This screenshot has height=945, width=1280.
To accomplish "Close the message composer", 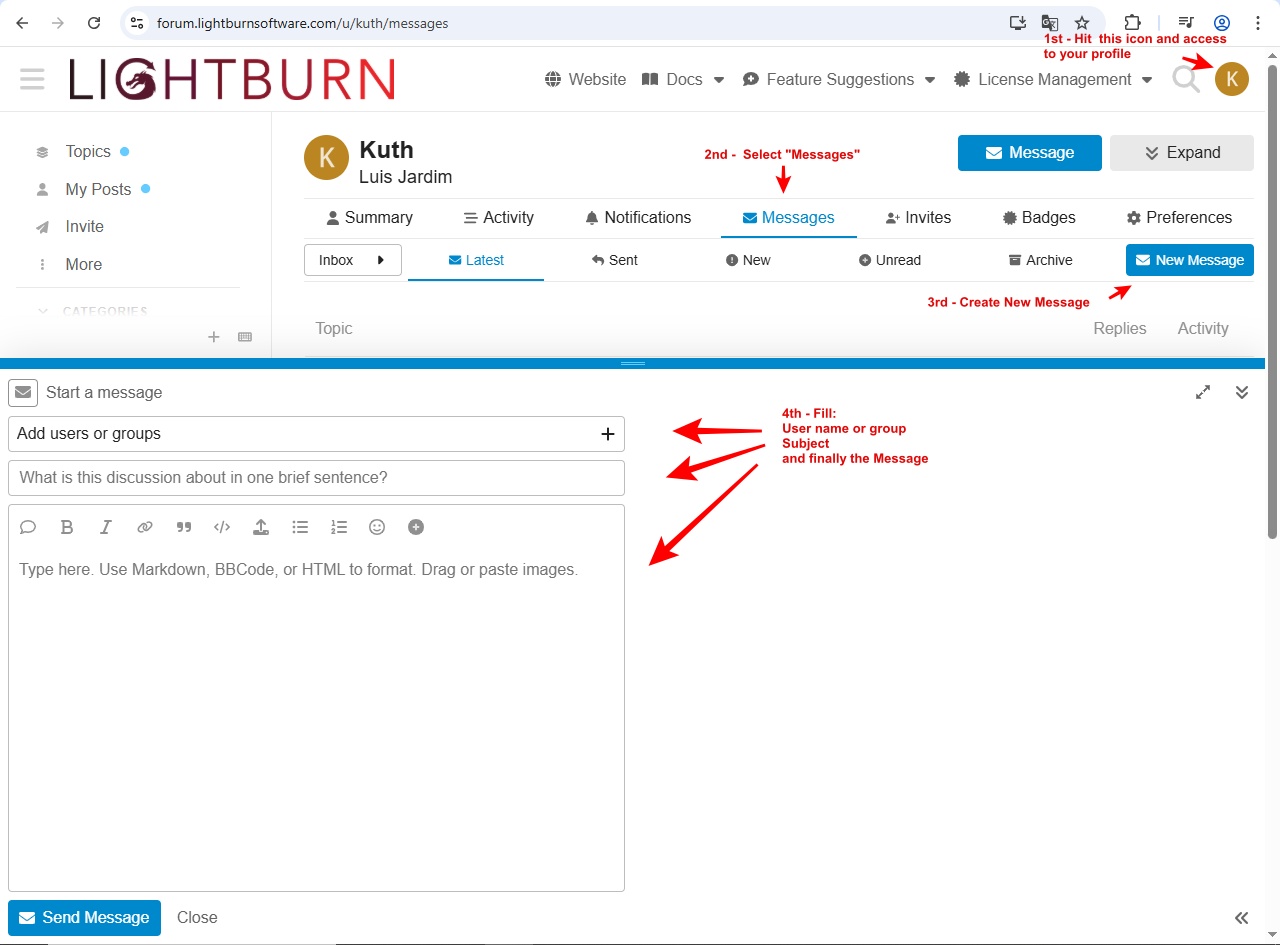I will (x=197, y=918).
